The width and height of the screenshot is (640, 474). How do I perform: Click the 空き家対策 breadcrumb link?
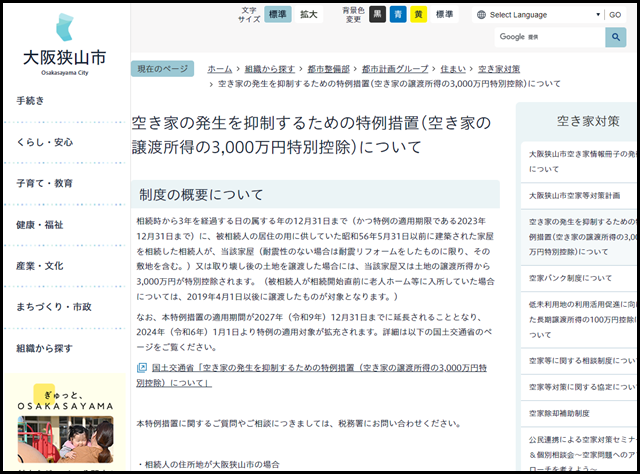pyautogui.click(x=499, y=69)
